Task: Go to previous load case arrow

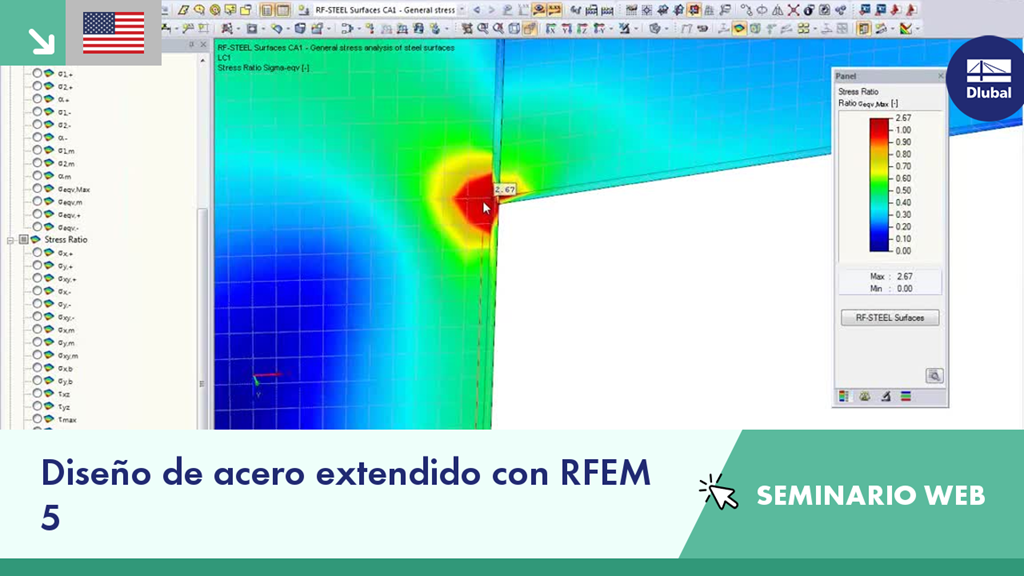Action: [x=477, y=10]
